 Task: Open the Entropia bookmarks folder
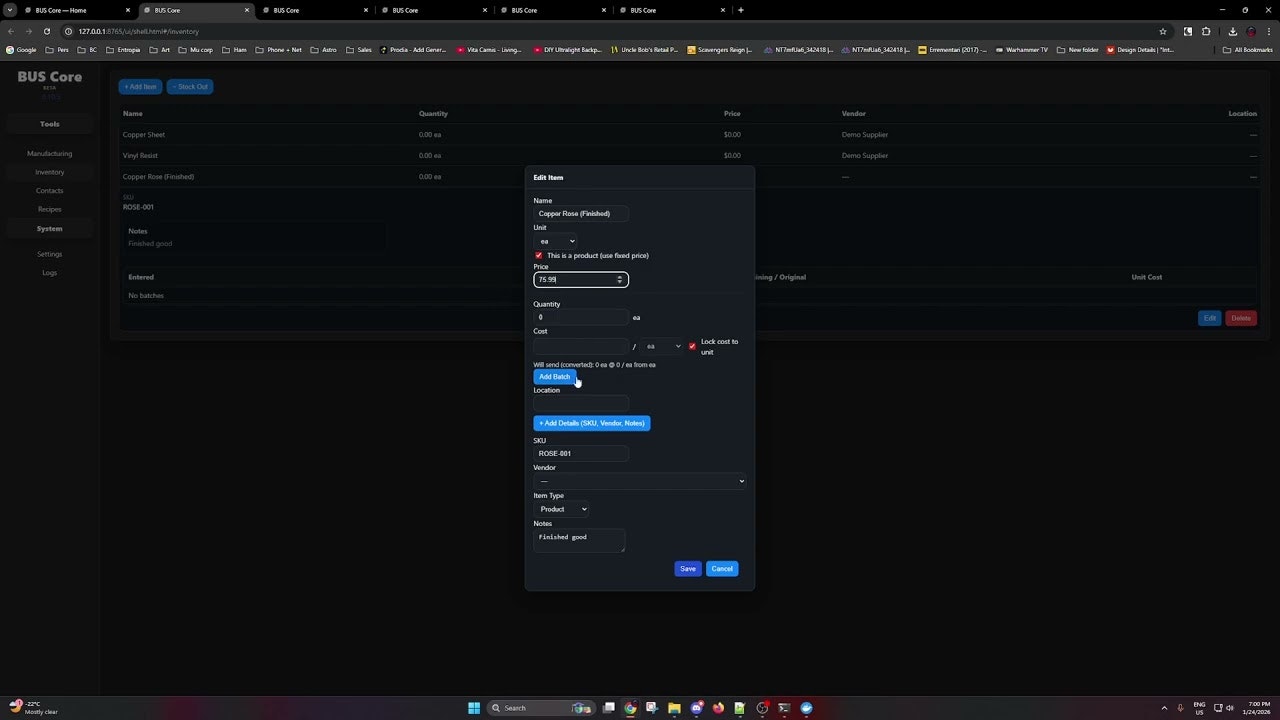(x=123, y=50)
